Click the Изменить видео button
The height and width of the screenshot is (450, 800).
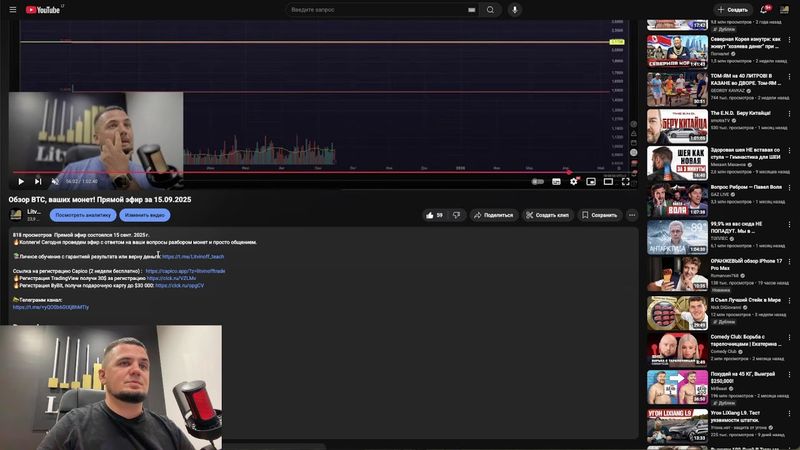(x=145, y=215)
